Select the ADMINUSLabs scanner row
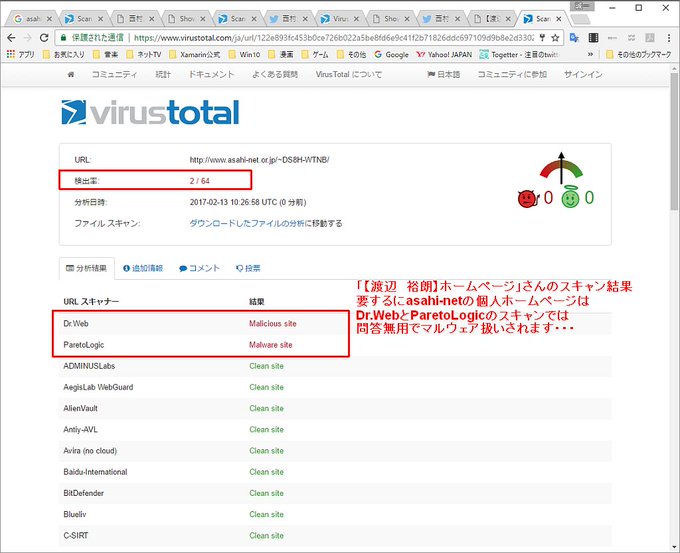This screenshot has height=553, width=680. (335, 366)
